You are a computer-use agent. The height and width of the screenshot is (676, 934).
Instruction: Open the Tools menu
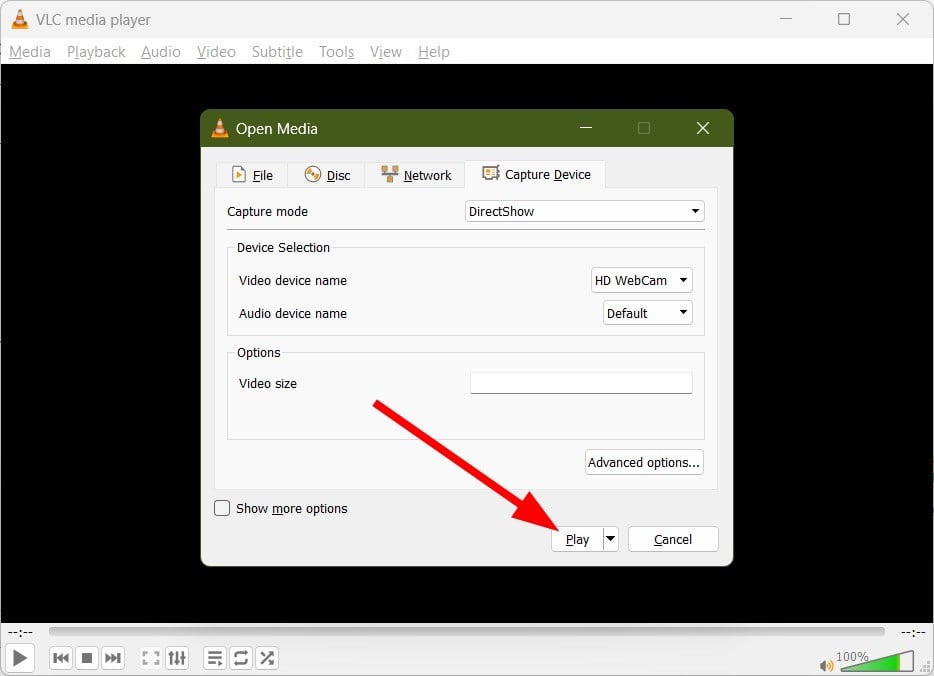(x=337, y=52)
